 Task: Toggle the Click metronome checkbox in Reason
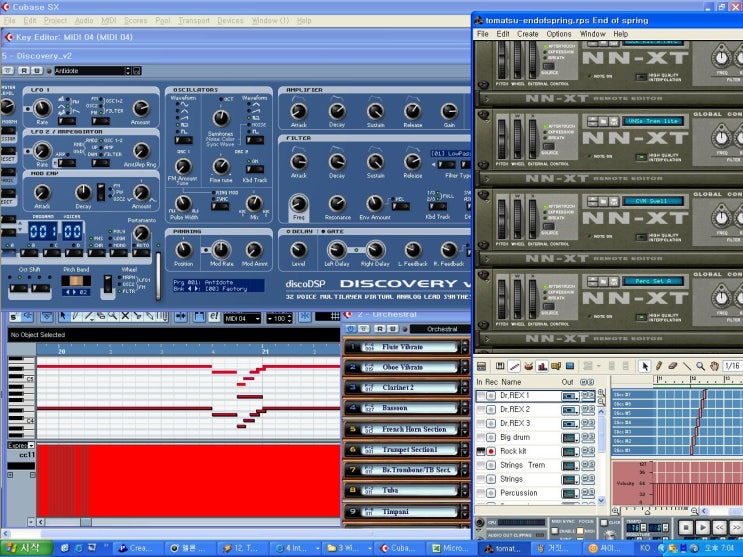coord(604,522)
